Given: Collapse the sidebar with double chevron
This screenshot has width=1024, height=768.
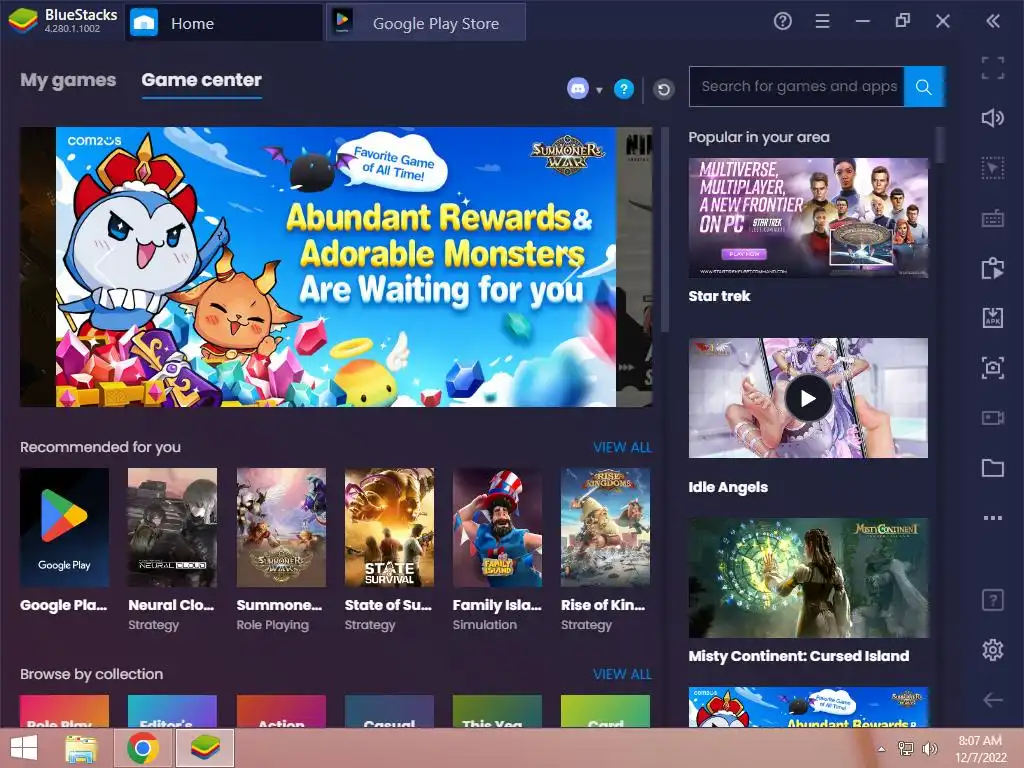Looking at the screenshot, I should point(993,22).
